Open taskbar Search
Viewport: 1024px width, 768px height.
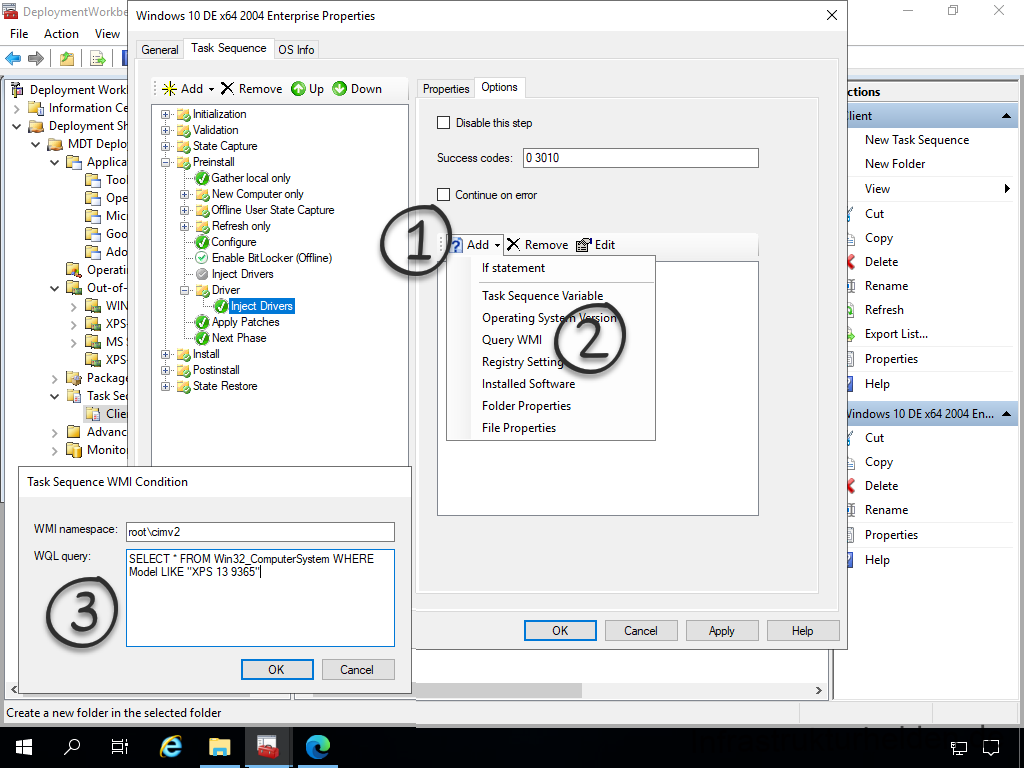[x=72, y=746]
